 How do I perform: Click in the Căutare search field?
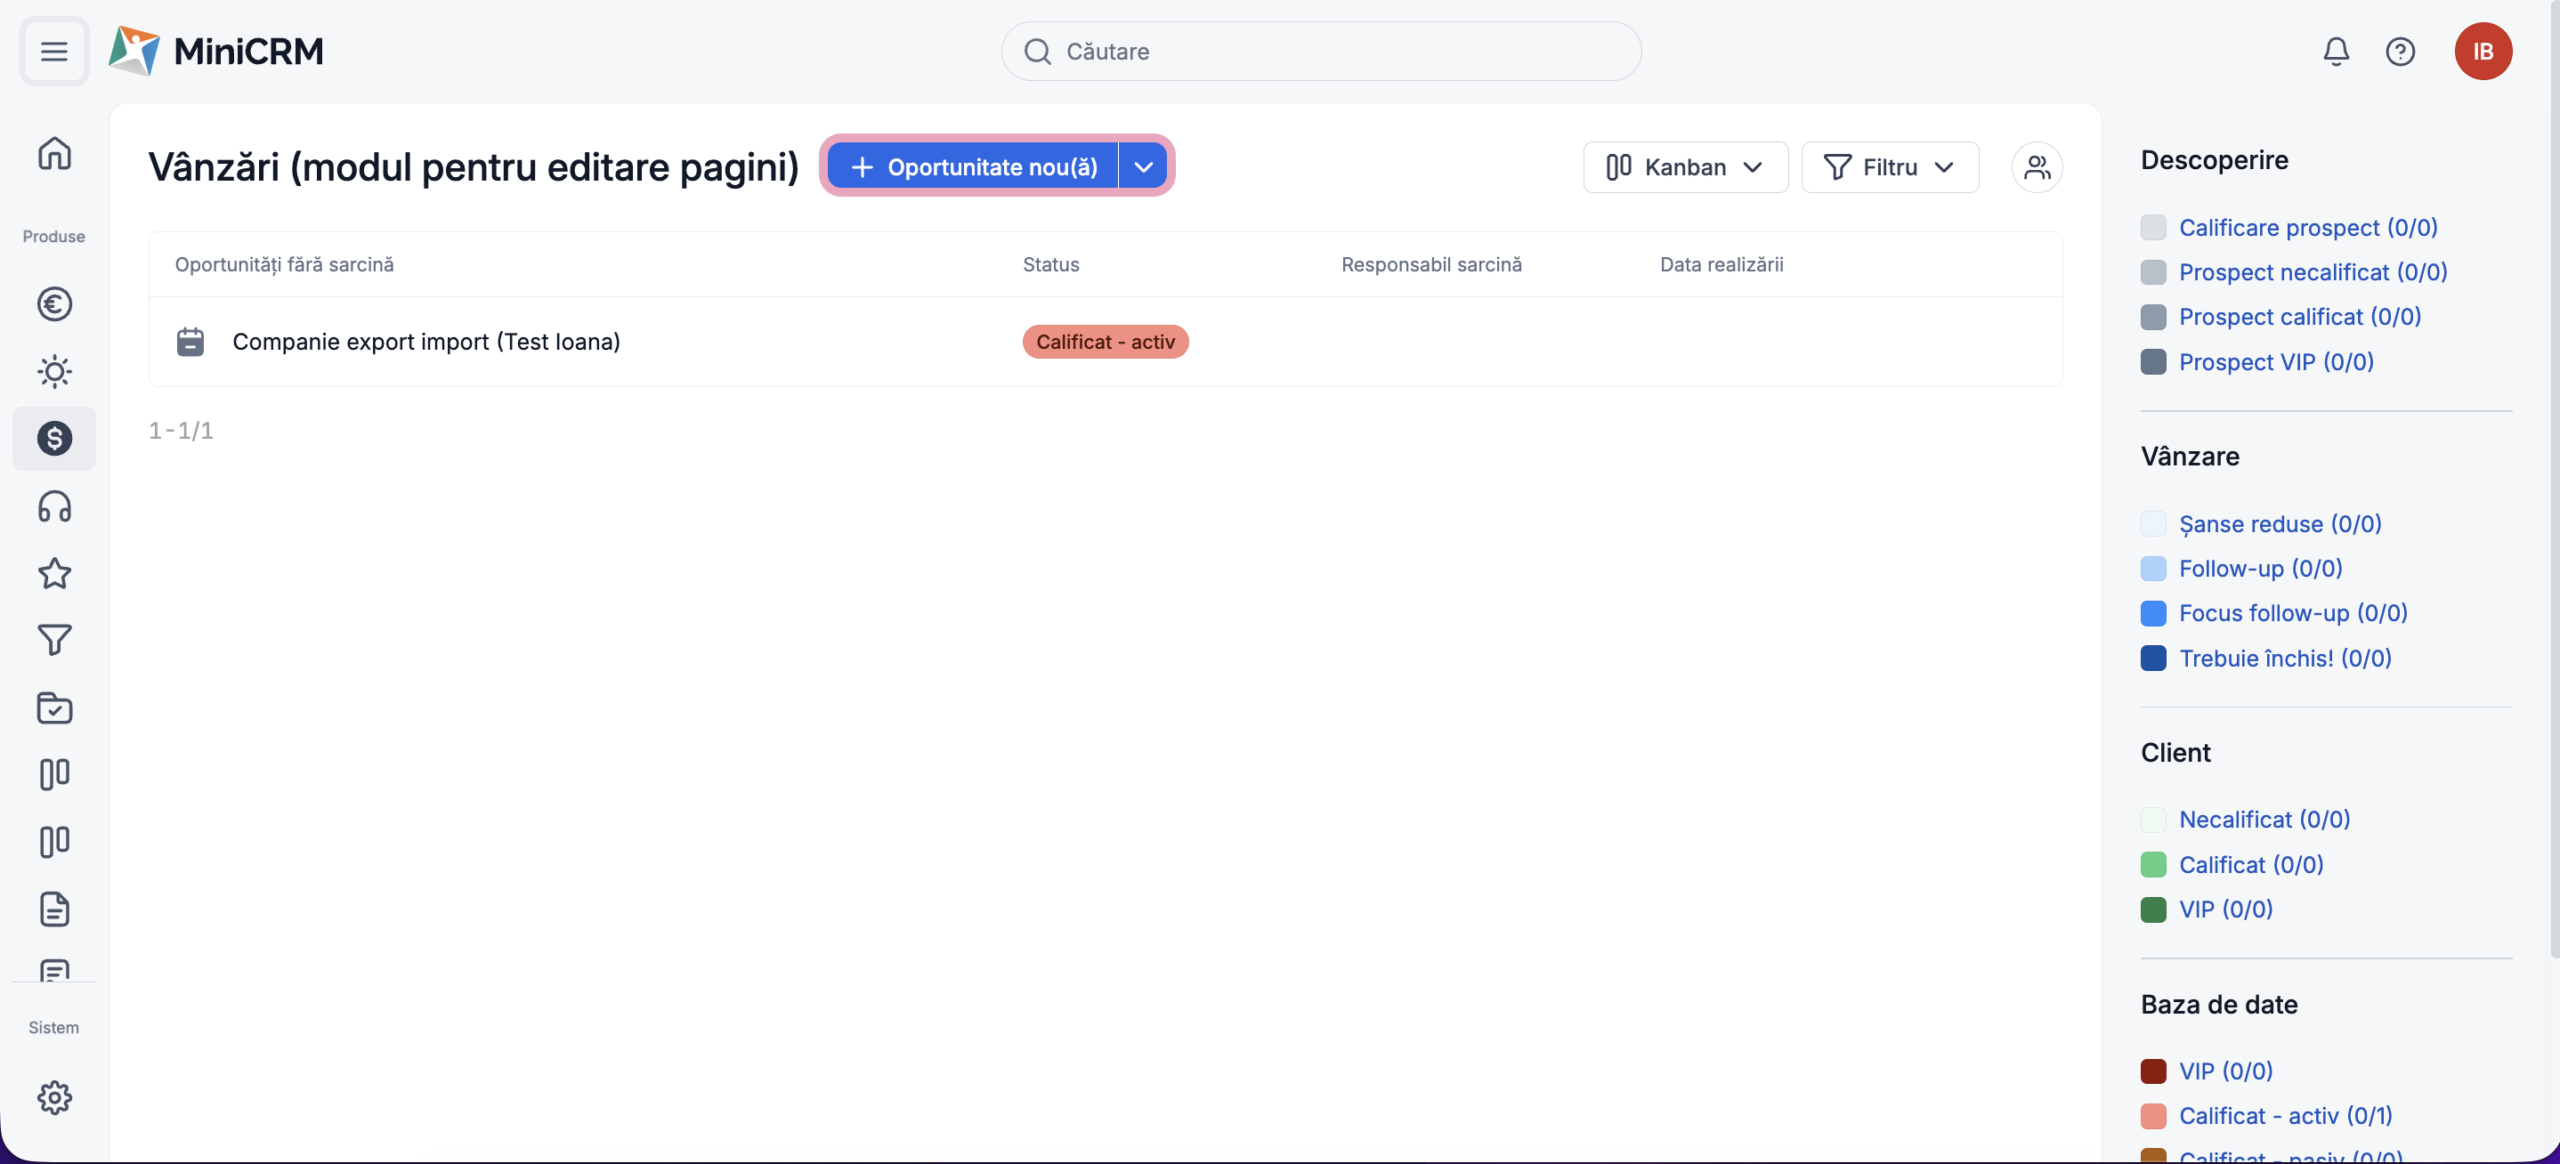coord(1320,51)
